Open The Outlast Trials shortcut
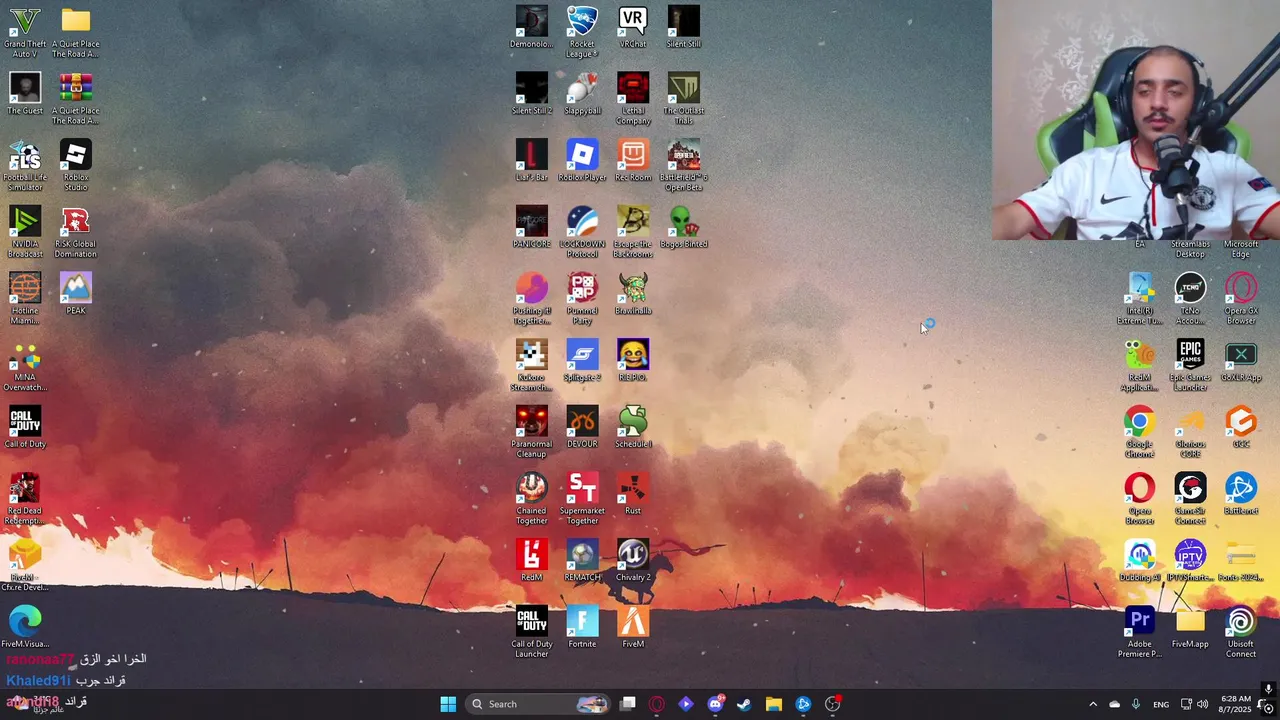 click(684, 99)
